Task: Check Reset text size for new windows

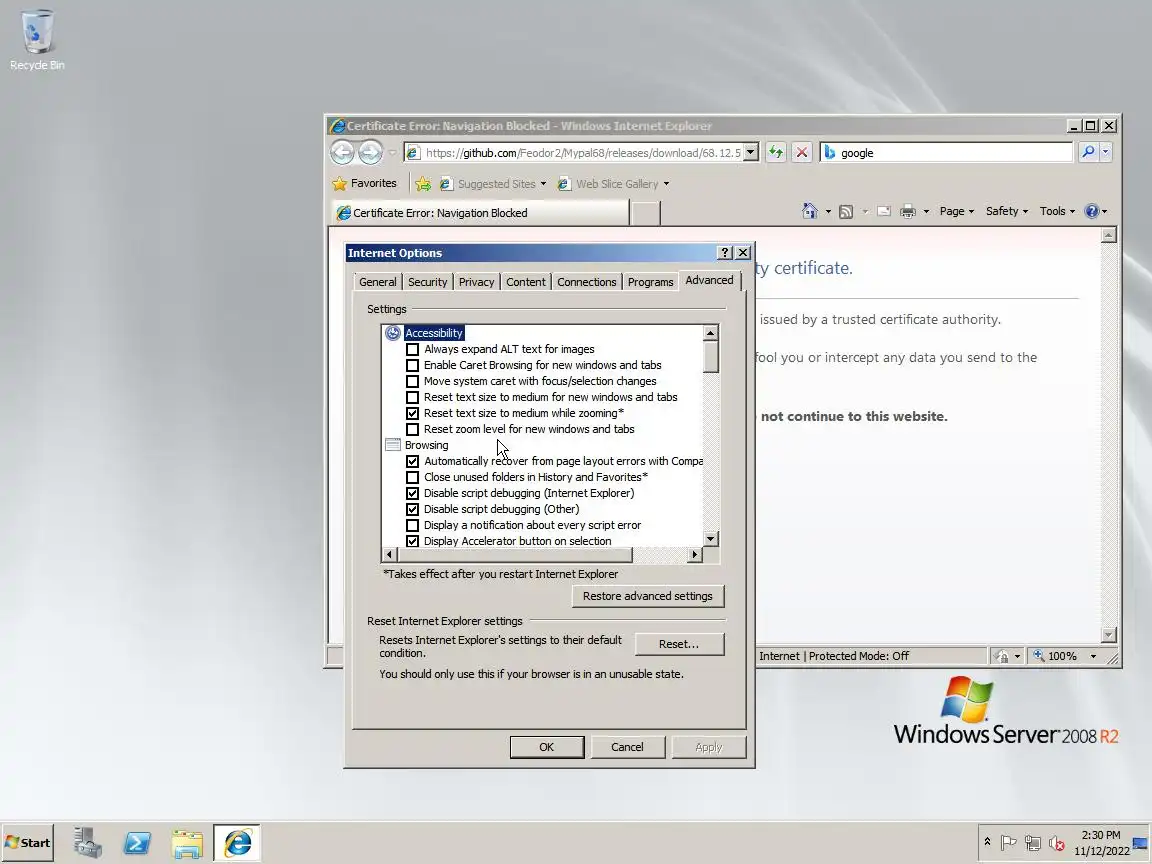Action: coord(412,397)
